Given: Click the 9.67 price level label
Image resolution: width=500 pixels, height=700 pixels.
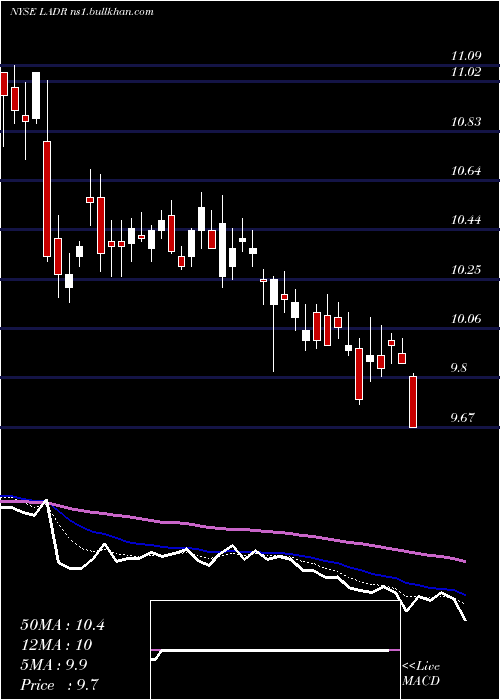Looking at the screenshot, I should tap(462, 418).
